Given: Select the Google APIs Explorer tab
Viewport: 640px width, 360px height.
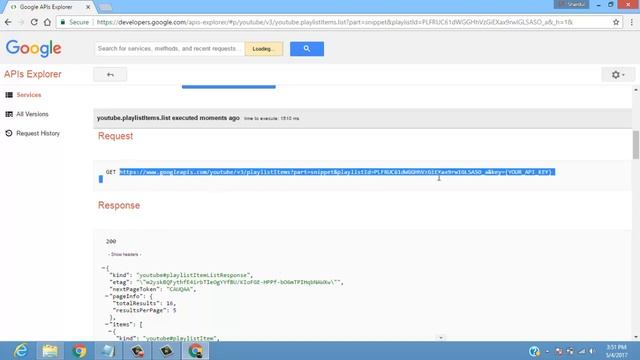Looking at the screenshot, I should (46, 7).
